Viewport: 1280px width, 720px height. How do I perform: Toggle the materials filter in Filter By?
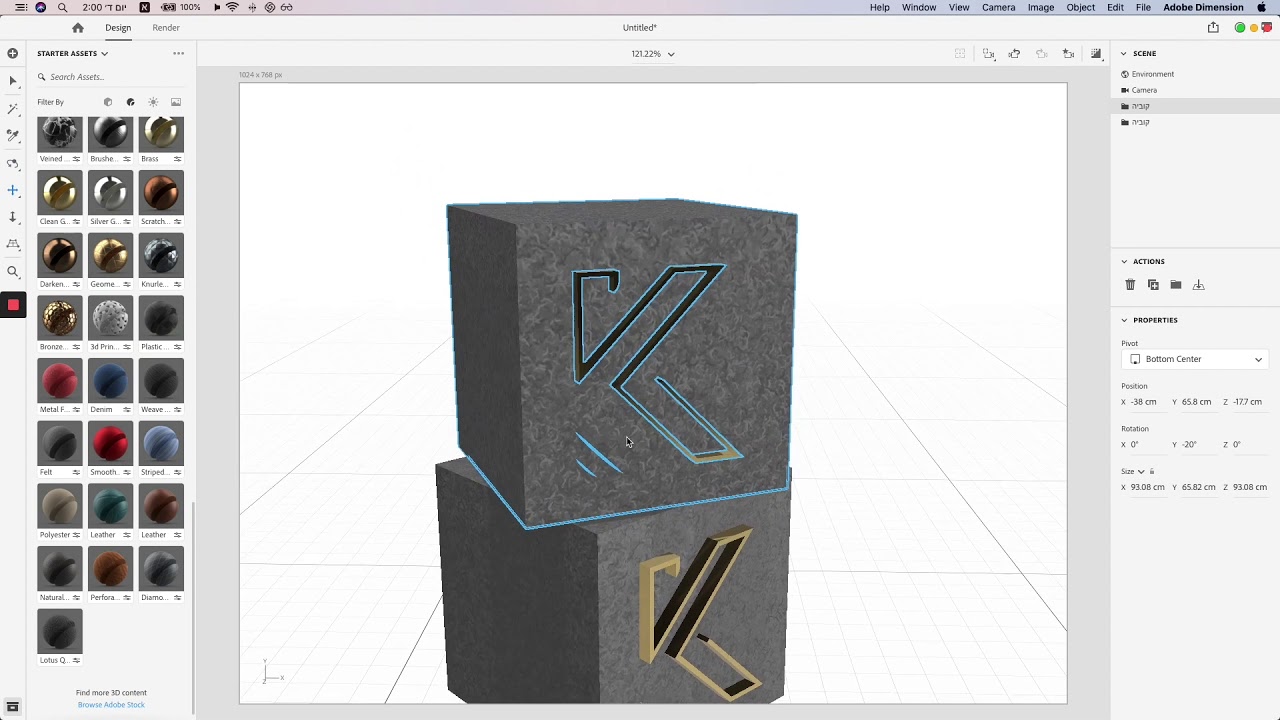[130, 102]
